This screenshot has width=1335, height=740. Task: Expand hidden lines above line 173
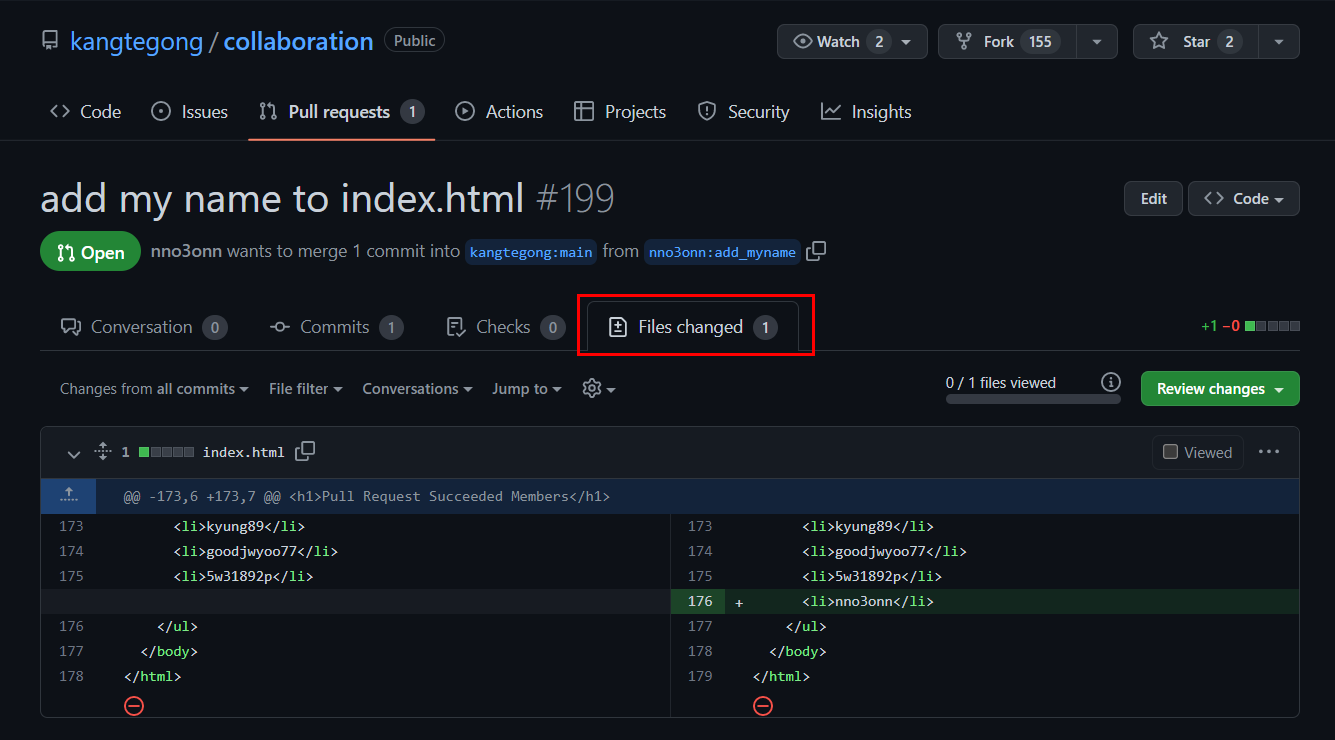coord(68,496)
